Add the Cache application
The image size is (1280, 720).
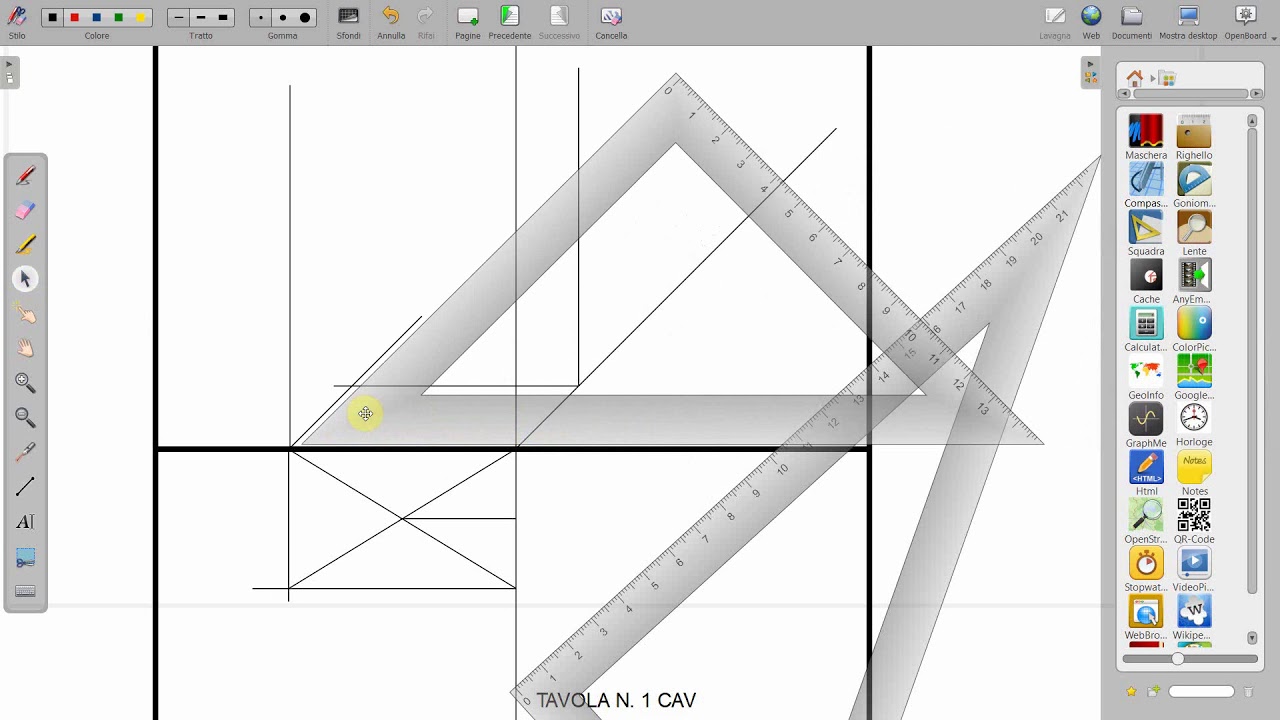[x=1146, y=281]
